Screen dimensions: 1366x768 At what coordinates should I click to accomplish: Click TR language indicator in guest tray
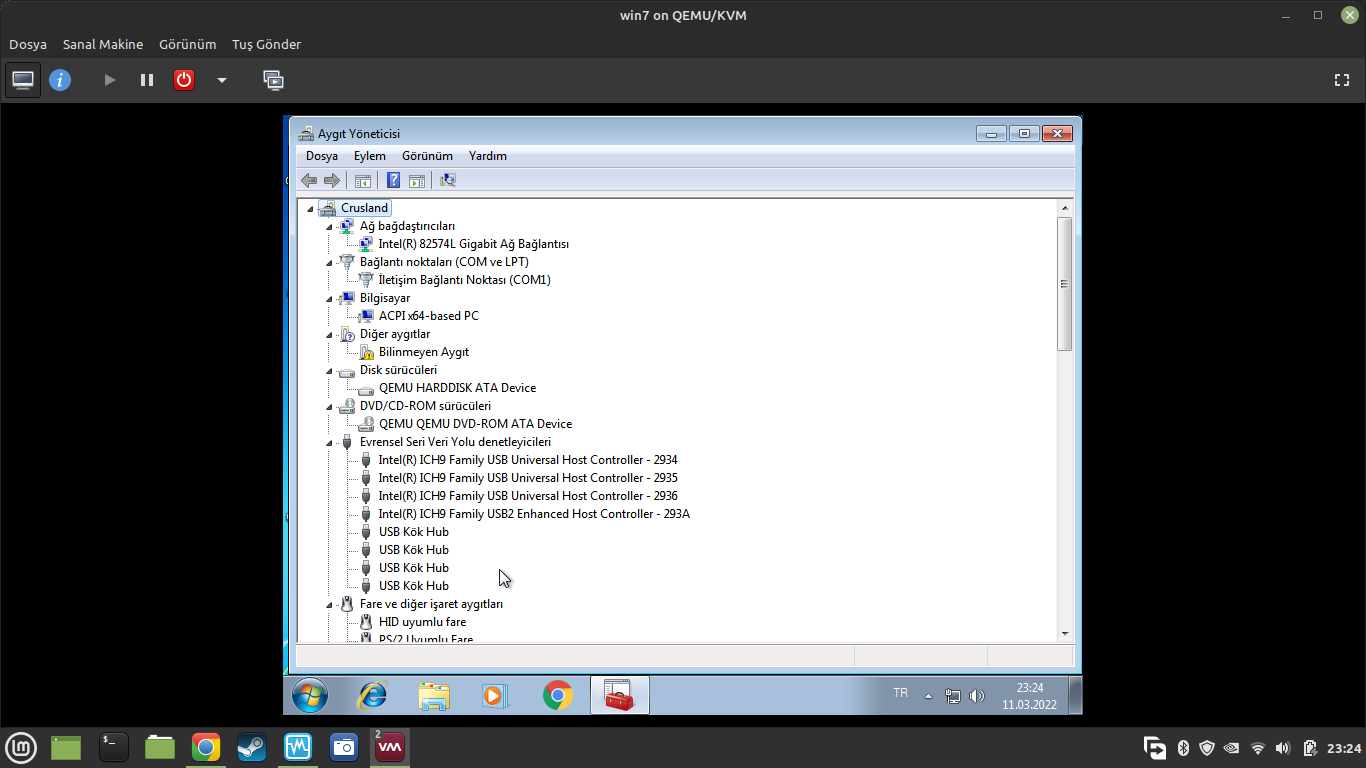[901, 693]
